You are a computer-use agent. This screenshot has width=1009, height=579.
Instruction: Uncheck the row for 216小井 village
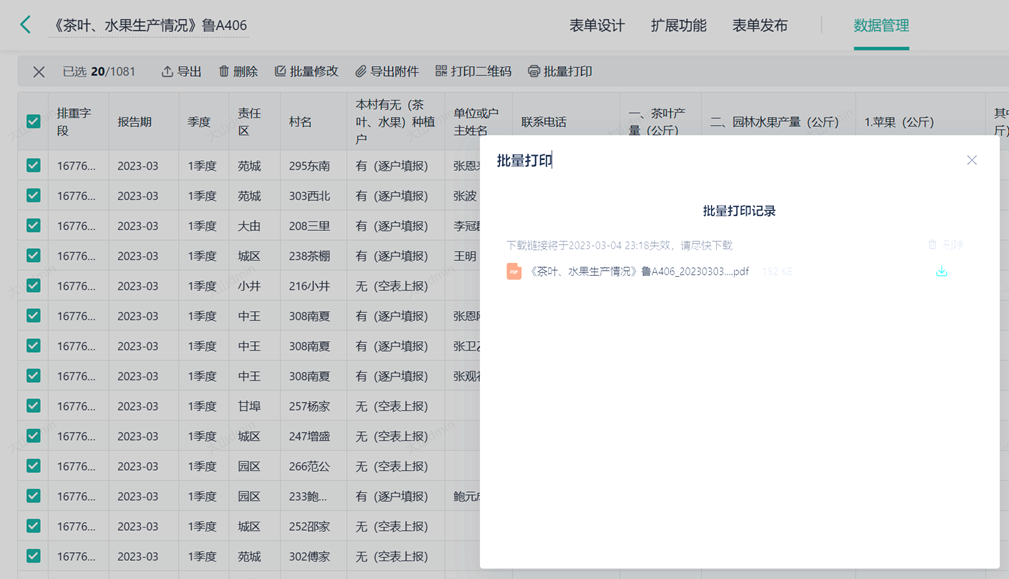(33, 286)
